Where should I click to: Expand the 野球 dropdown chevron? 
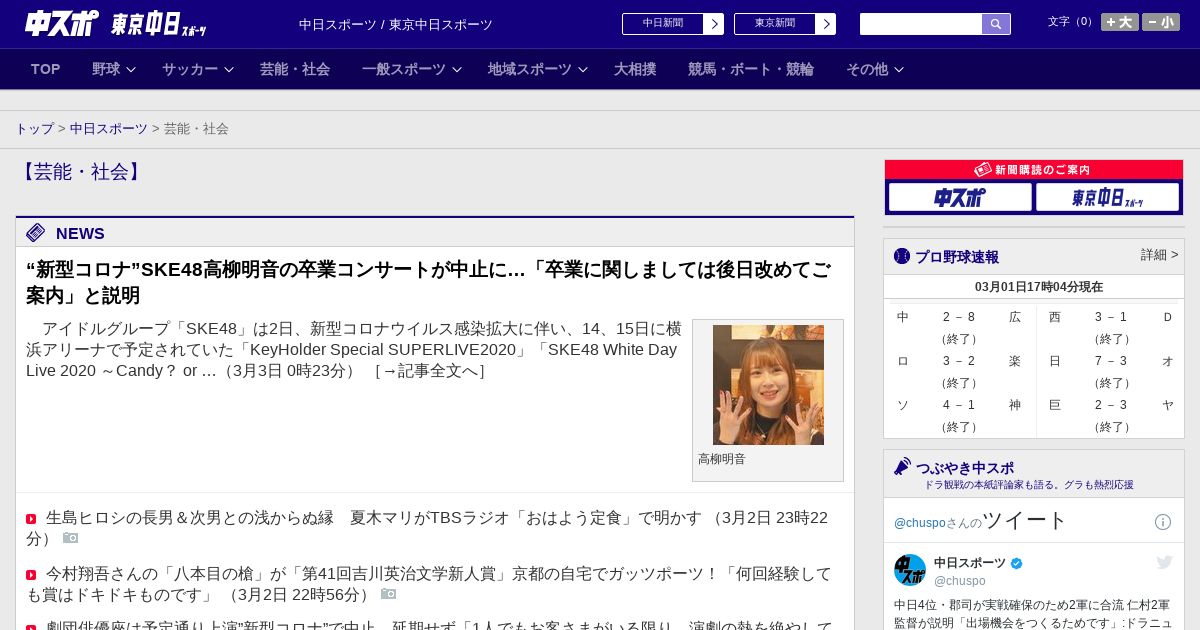tap(130, 70)
